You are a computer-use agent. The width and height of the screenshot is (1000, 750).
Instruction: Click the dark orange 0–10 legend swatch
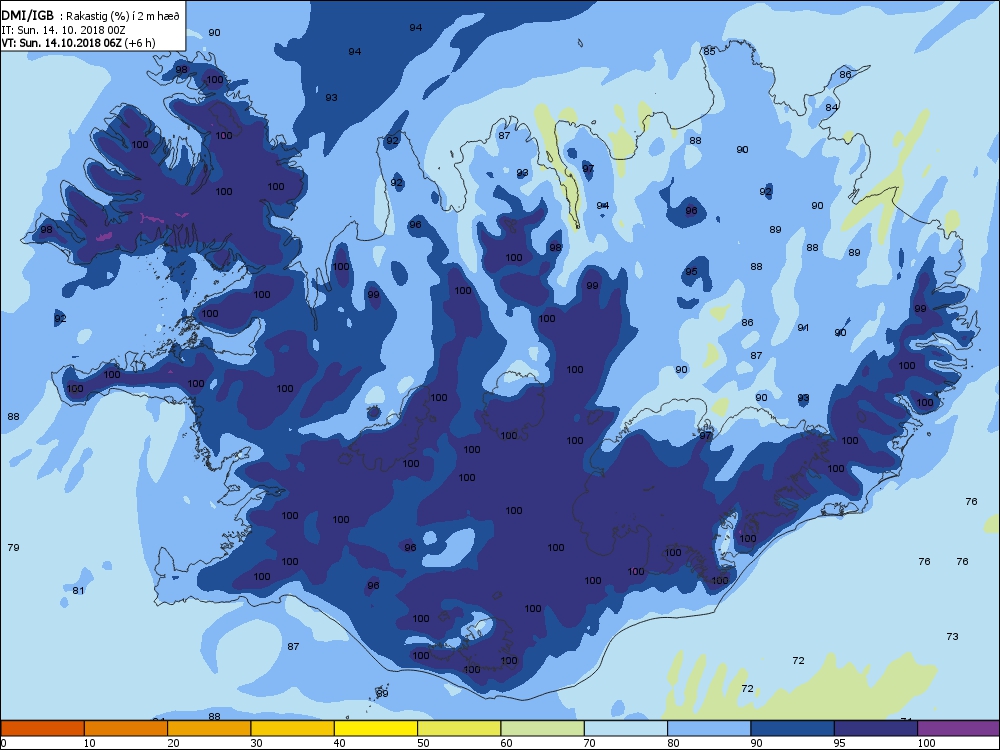42,728
